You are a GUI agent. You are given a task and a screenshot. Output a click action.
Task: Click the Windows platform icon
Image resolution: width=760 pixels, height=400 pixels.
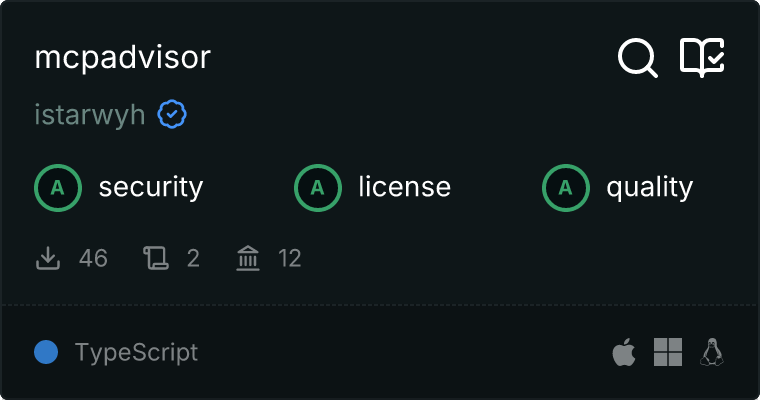pyautogui.click(x=668, y=352)
